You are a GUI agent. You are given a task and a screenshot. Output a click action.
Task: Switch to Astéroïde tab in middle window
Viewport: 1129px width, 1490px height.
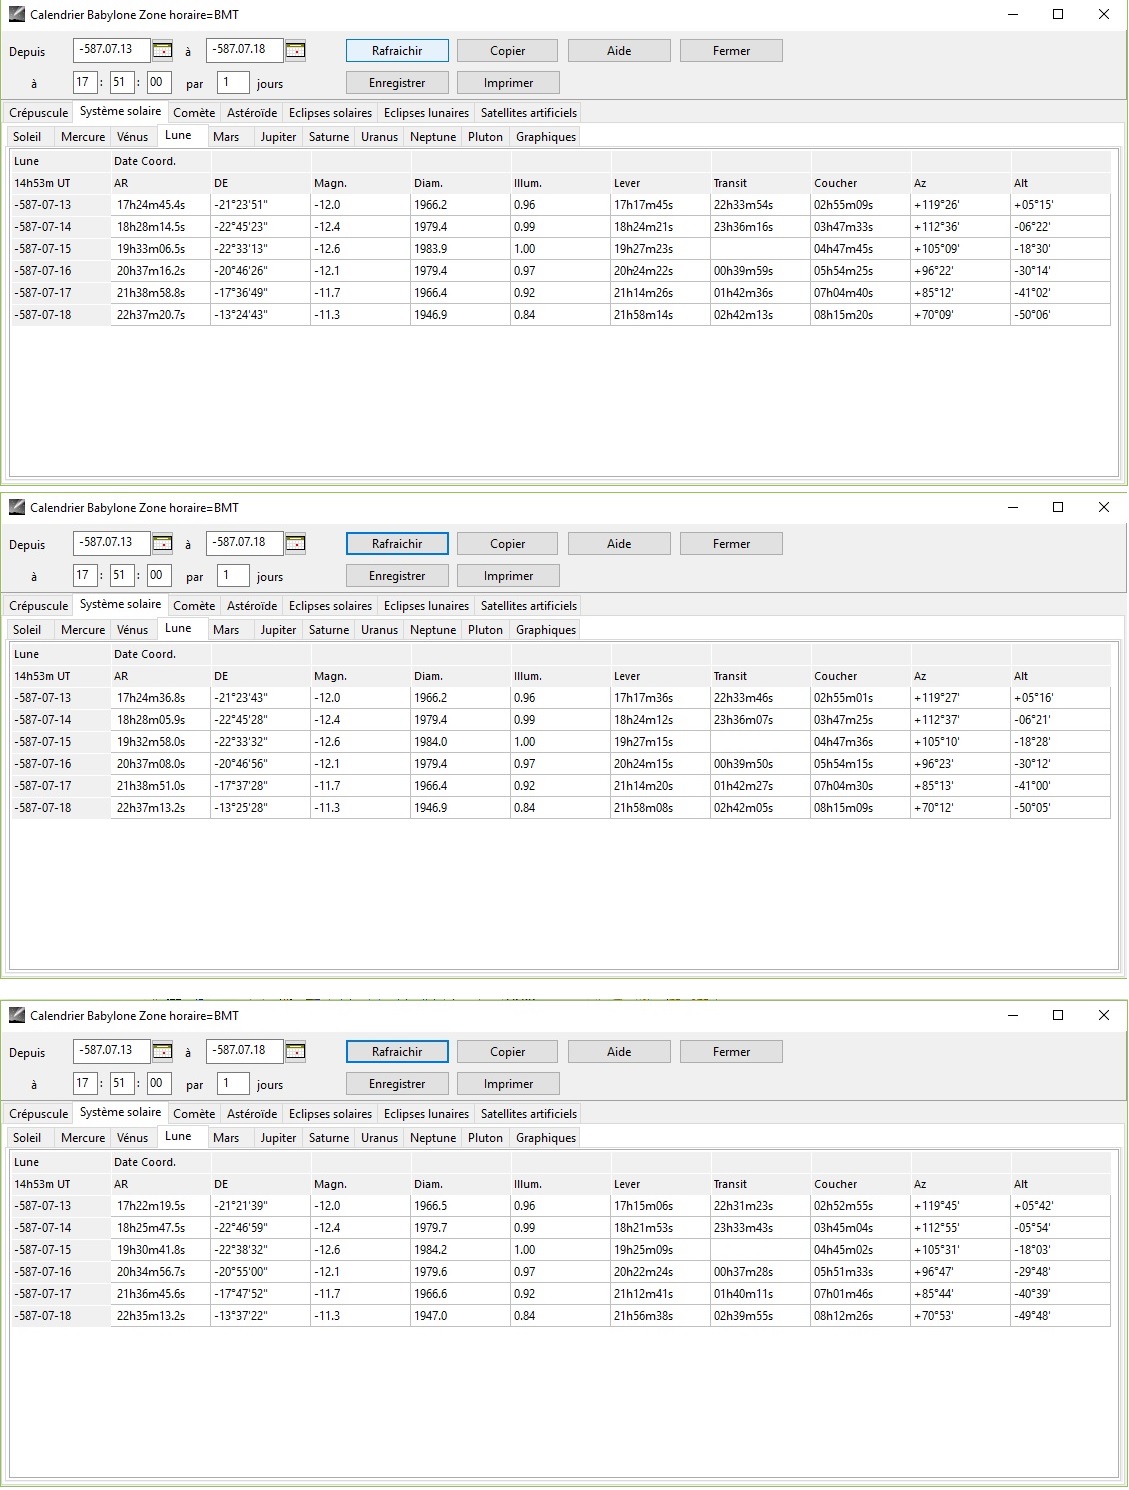pos(252,606)
